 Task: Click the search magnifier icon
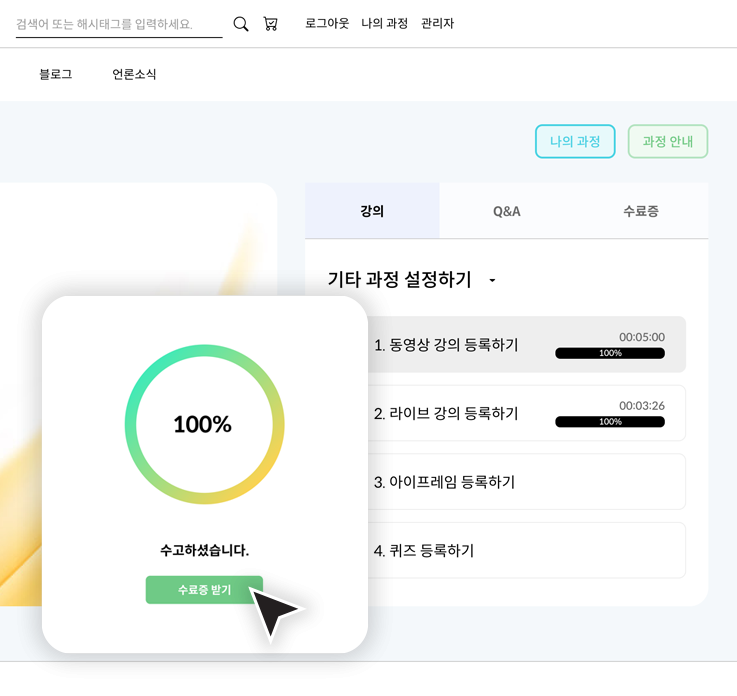(241, 23)
